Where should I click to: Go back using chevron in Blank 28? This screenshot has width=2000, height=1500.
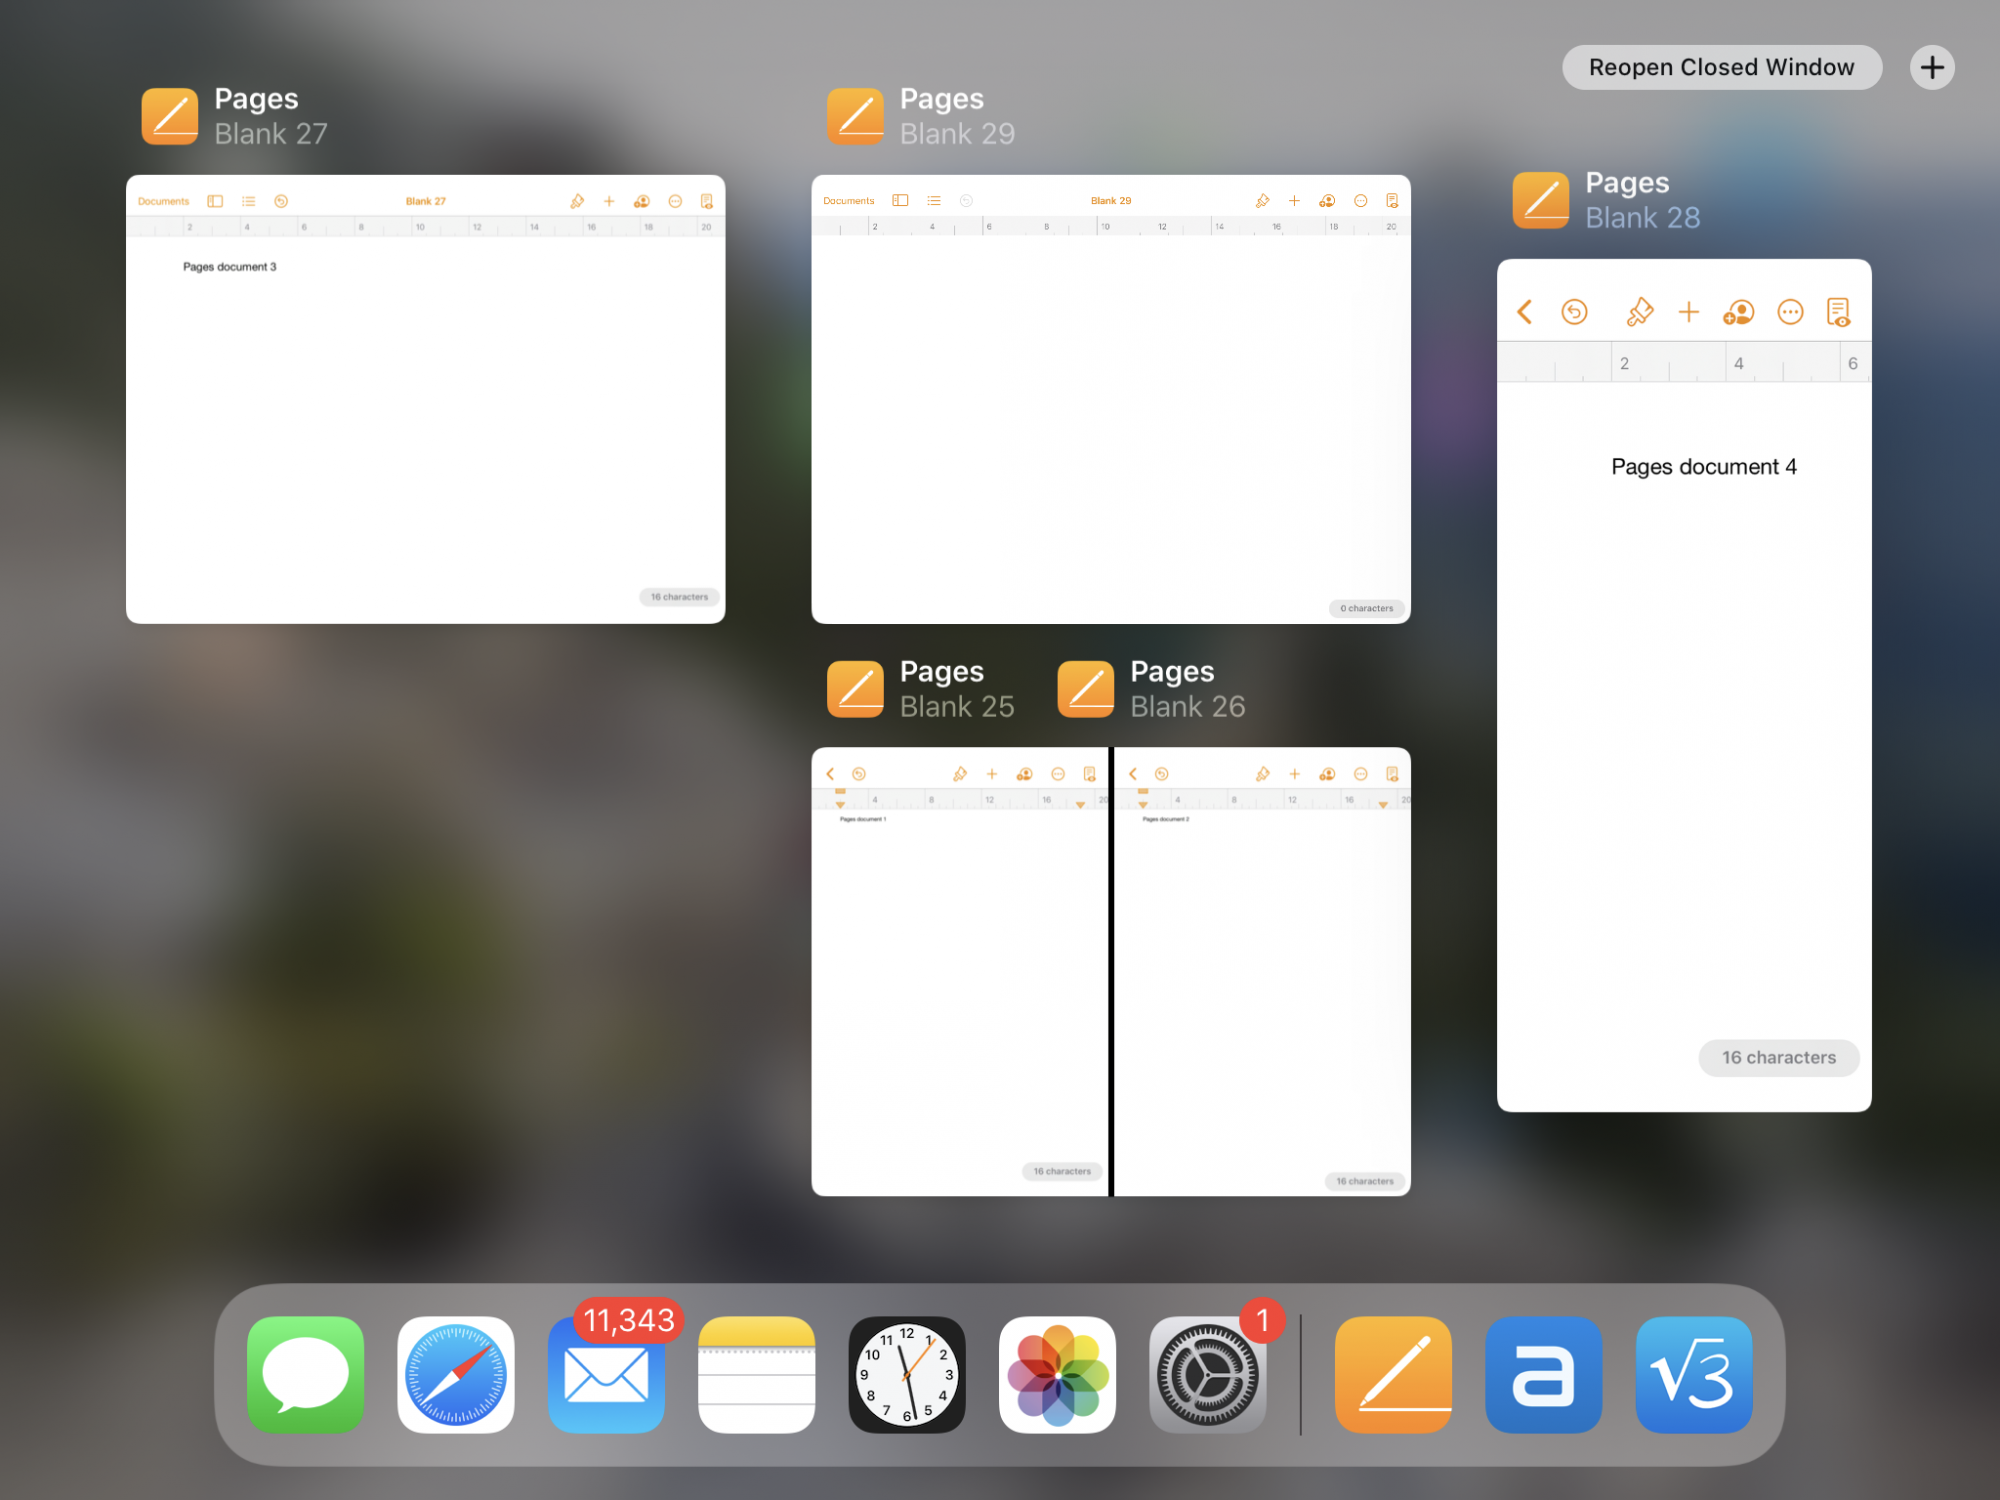coord(1525,312)
